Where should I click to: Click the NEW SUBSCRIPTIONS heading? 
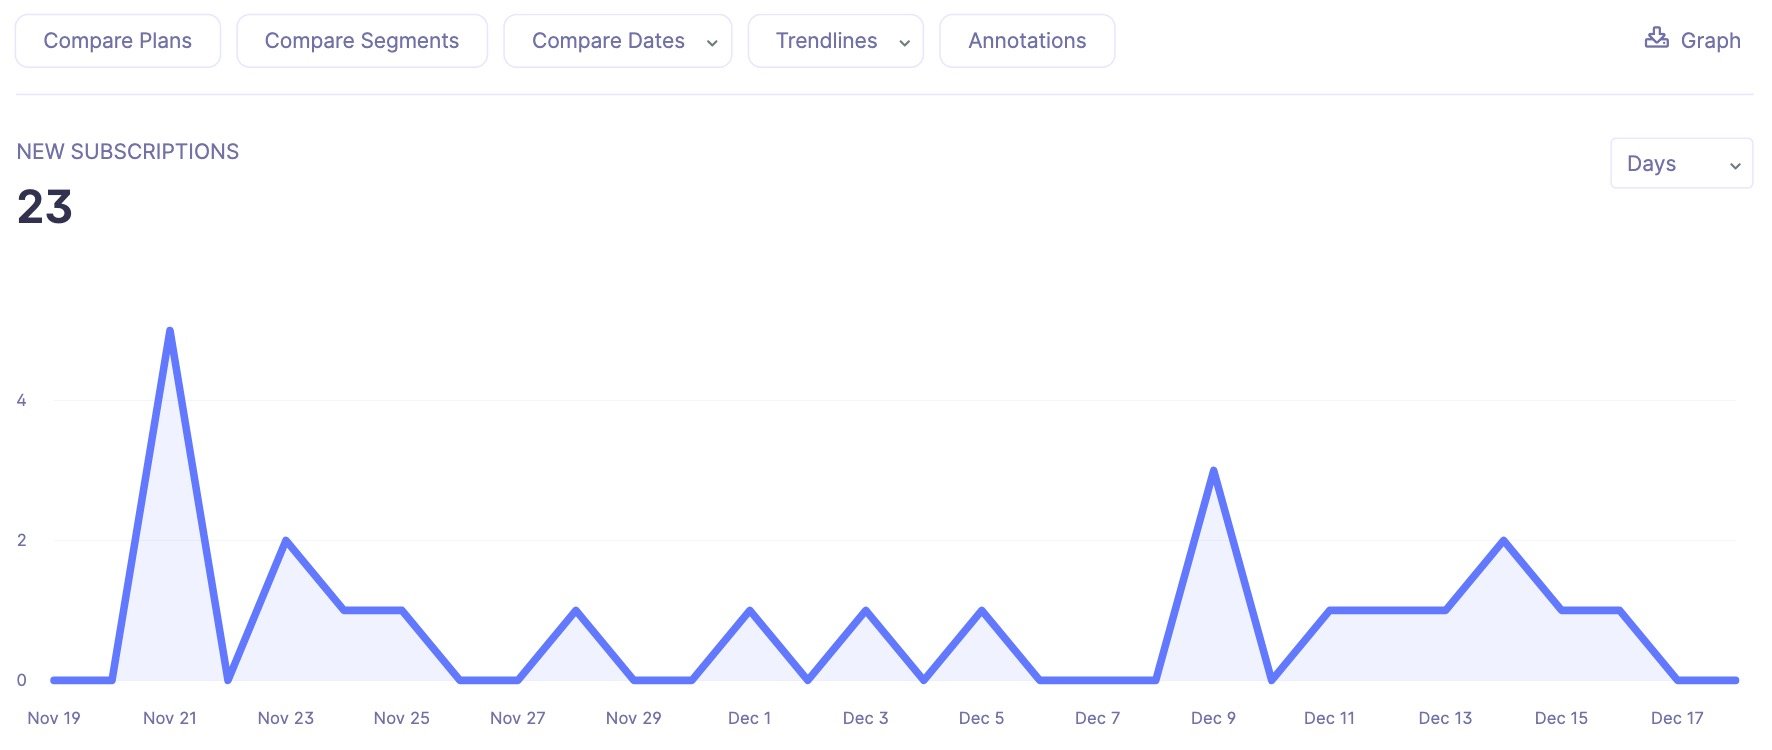click(128, 151)
